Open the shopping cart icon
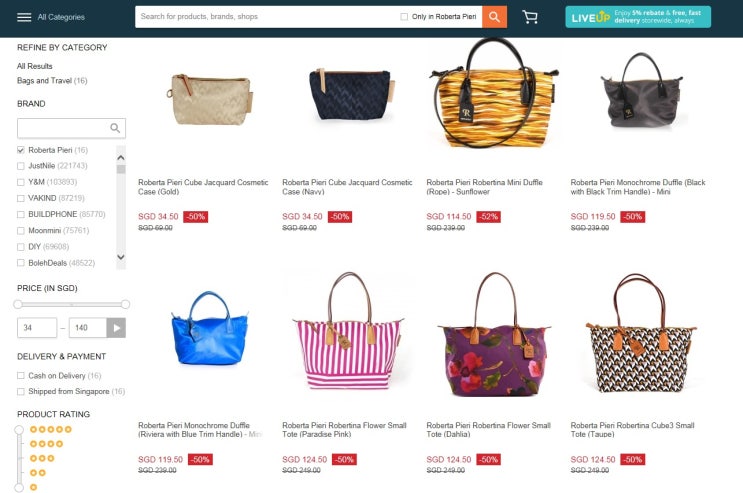 (x=530, y=17)
